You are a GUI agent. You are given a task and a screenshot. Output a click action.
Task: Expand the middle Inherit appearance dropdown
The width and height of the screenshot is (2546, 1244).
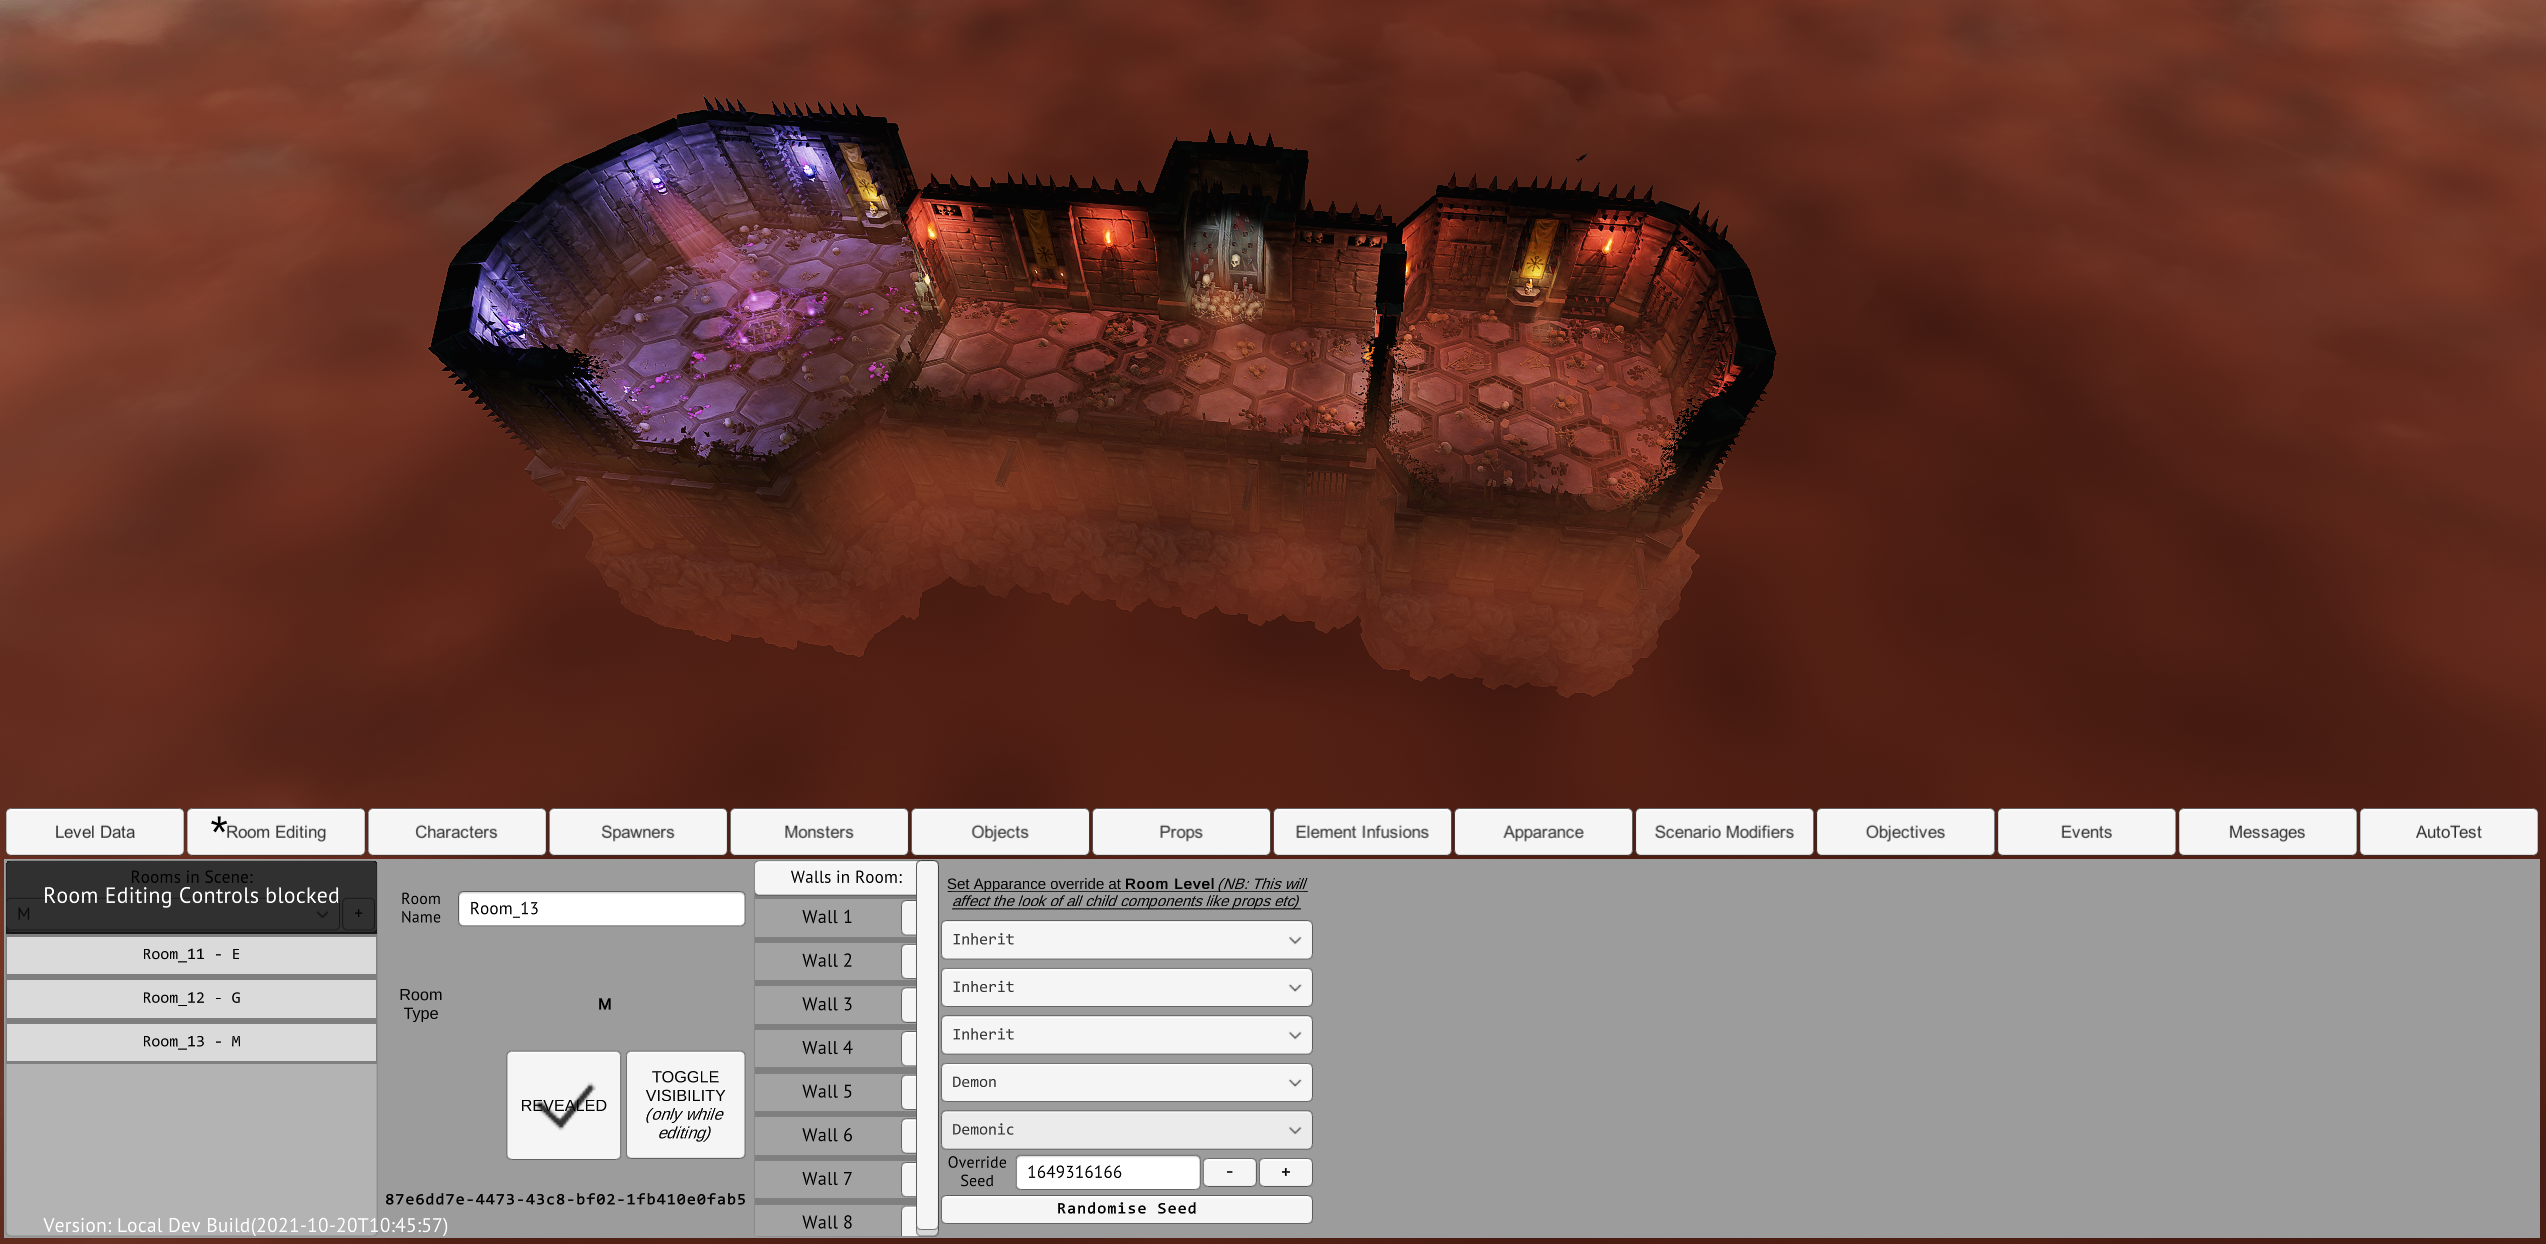pos(1126,987)
